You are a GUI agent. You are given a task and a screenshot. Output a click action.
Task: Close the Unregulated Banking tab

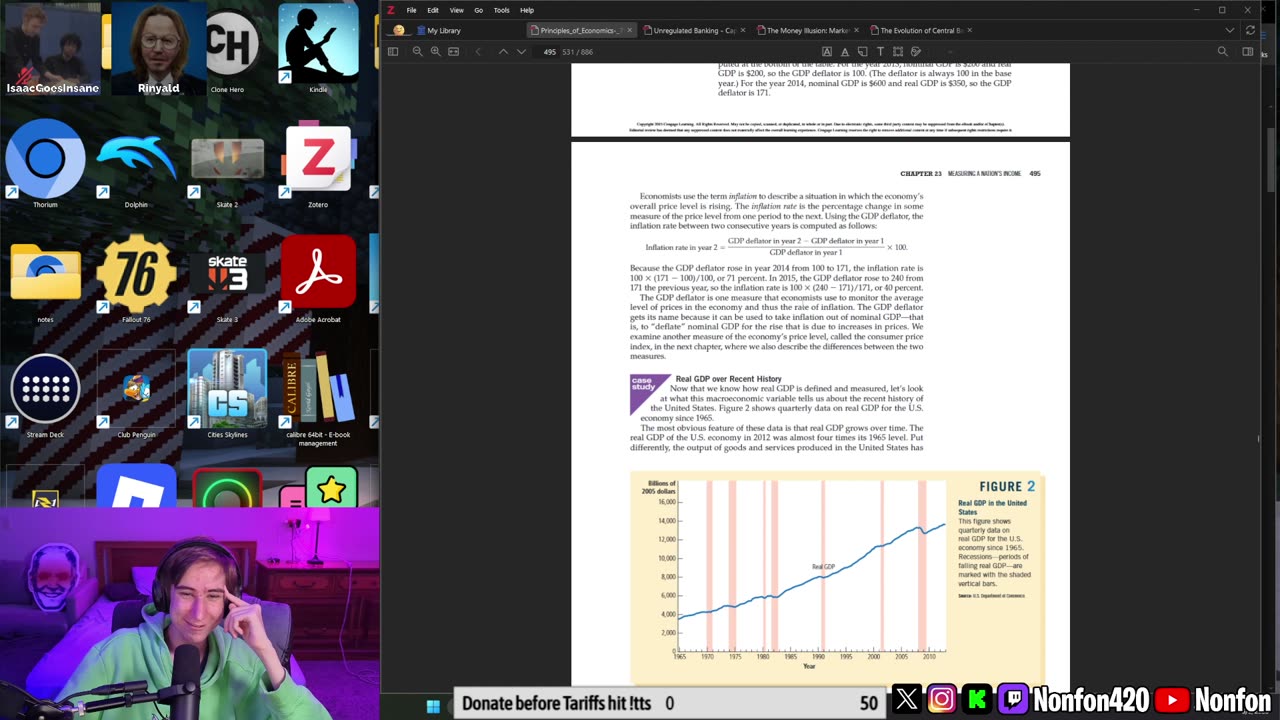click(743, 31)
